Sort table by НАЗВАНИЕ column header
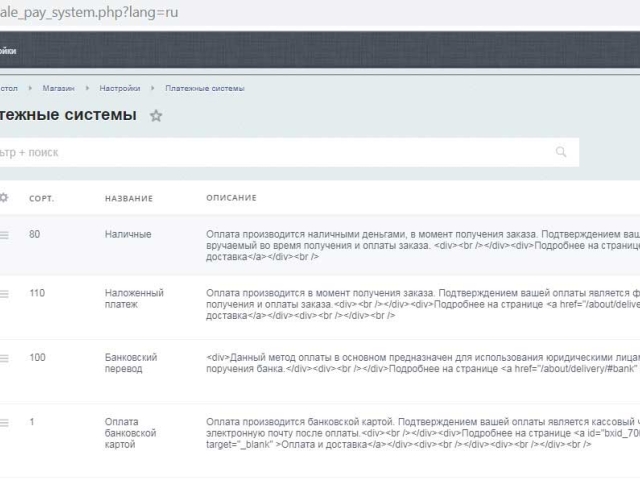 point(128,198)
